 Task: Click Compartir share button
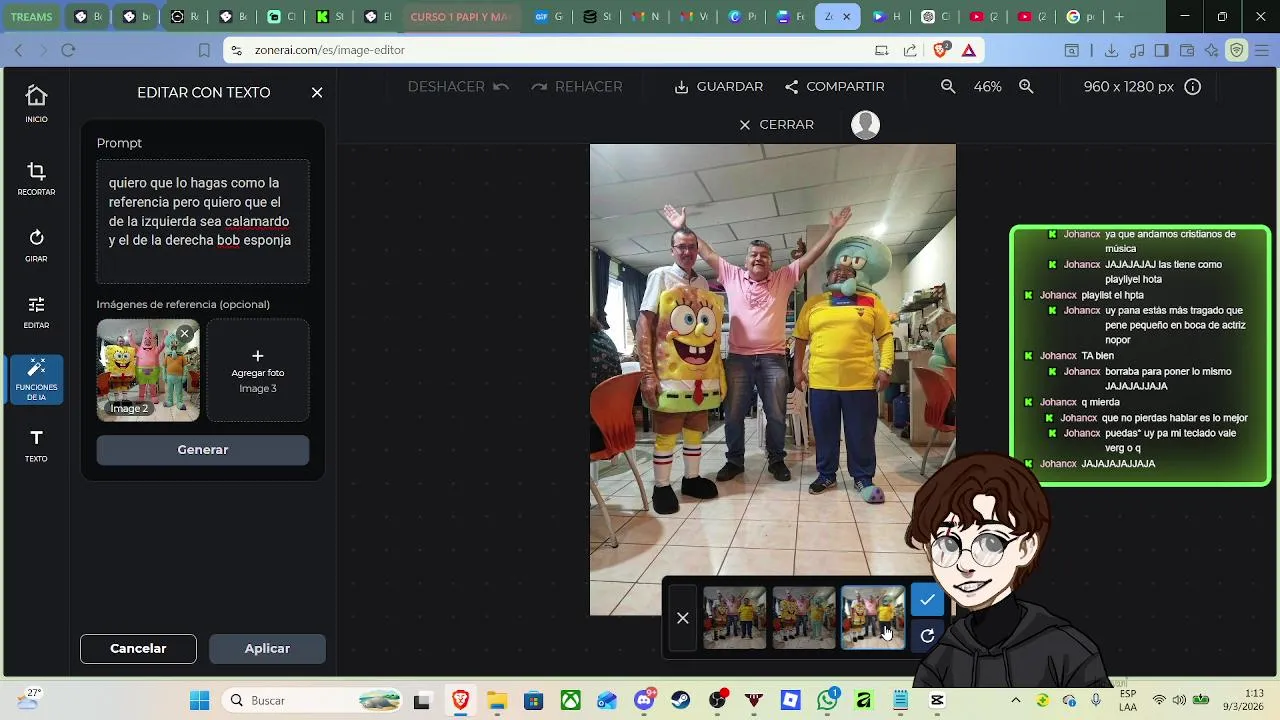pos(834,87)
